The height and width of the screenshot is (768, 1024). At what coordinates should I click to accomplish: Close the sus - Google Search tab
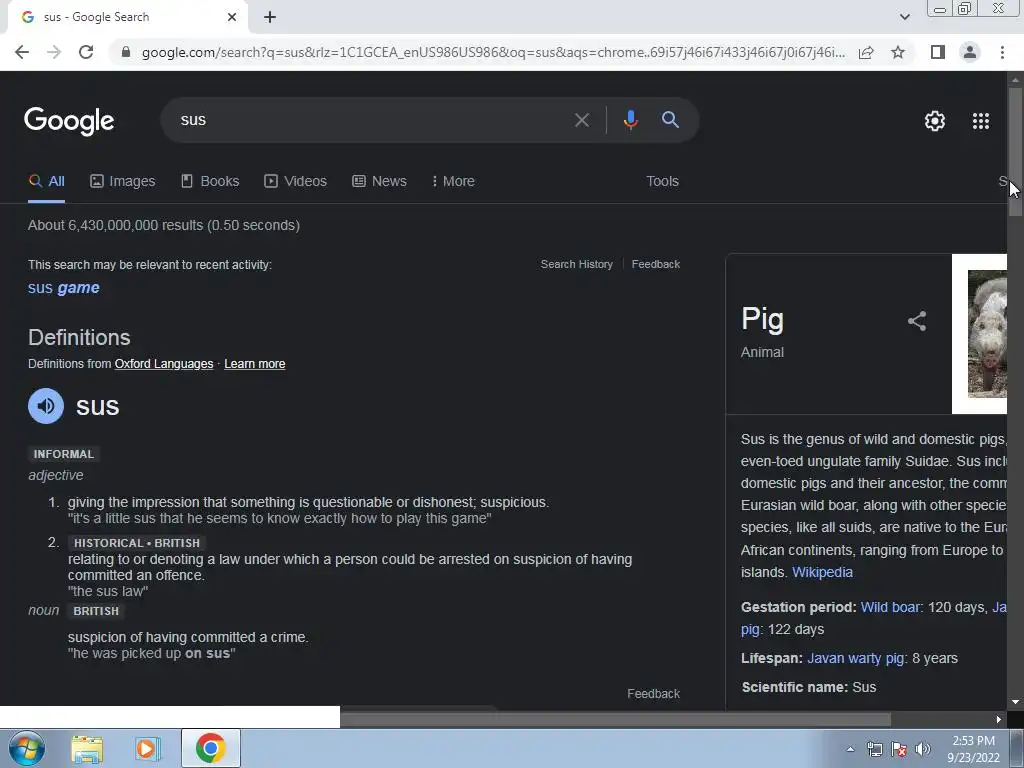232,17
